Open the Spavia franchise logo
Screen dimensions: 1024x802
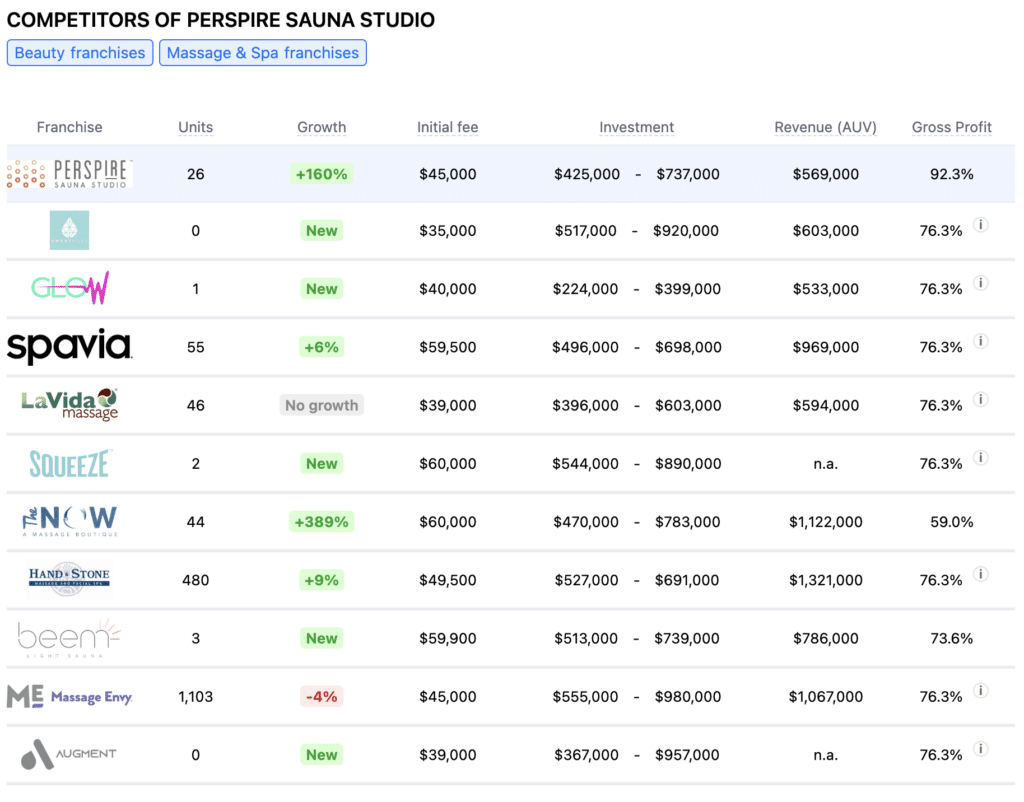[69, 346]
